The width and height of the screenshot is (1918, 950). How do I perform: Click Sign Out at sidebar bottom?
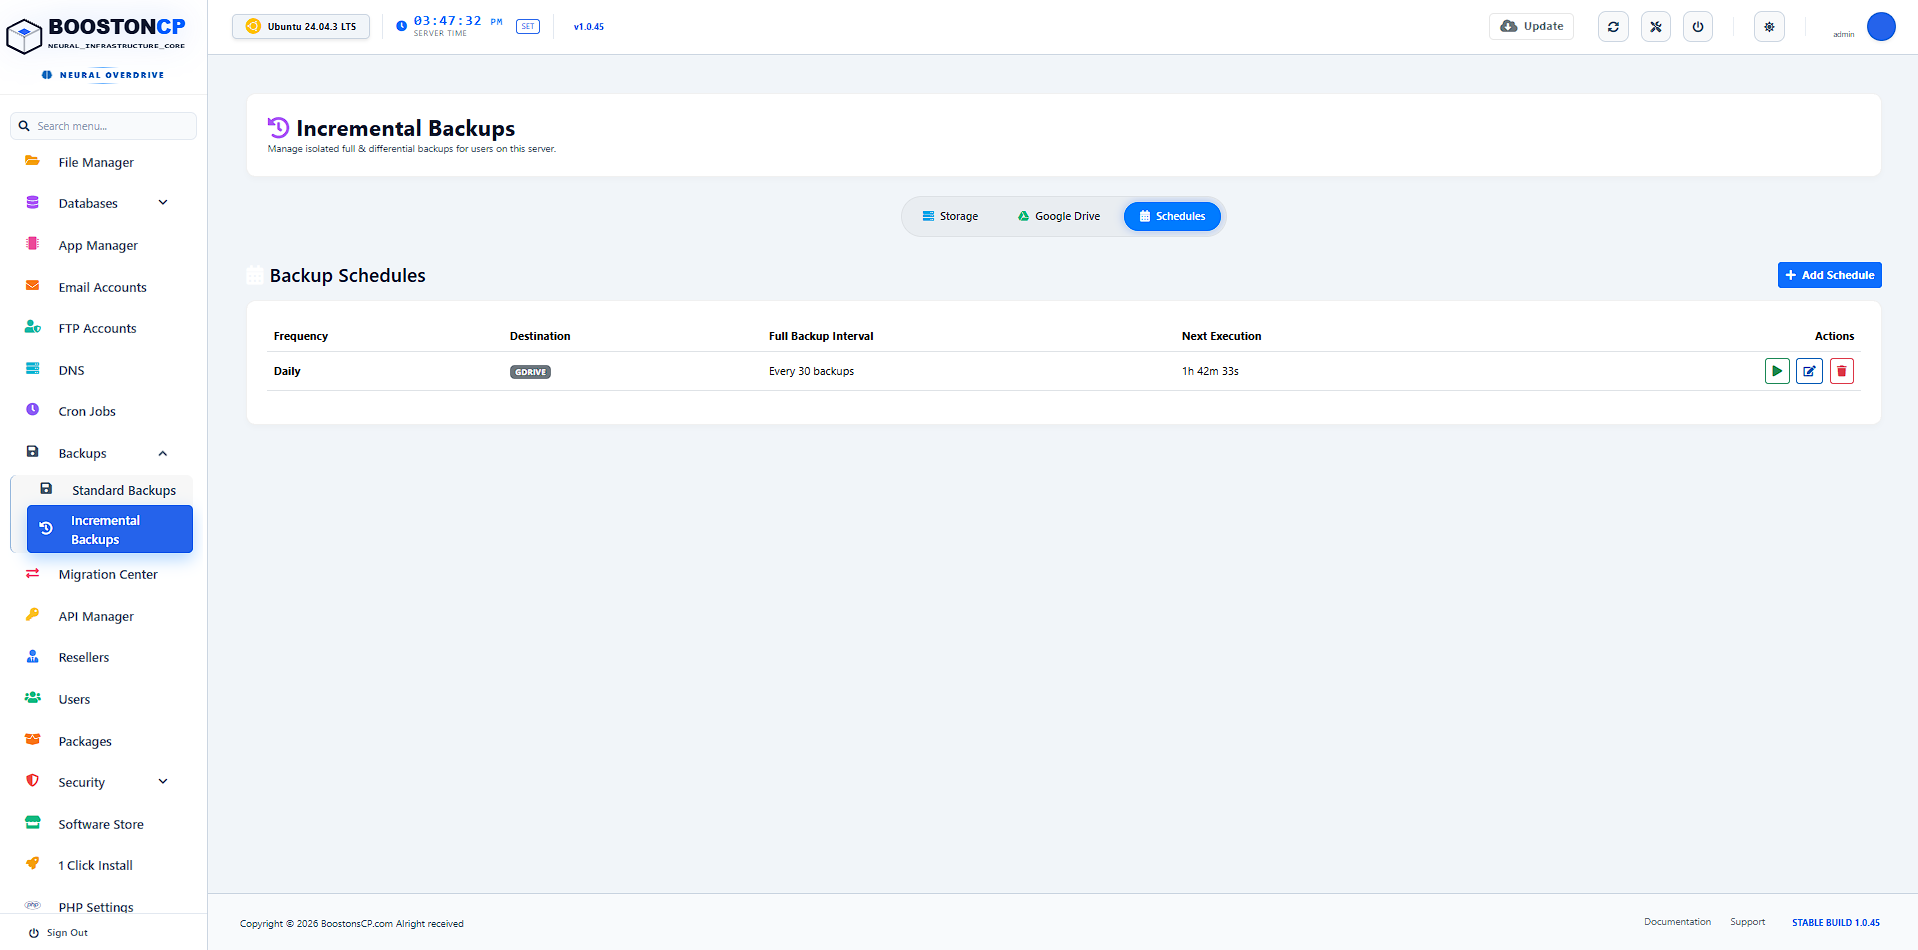pyautogui.click(x=58, y=933)
